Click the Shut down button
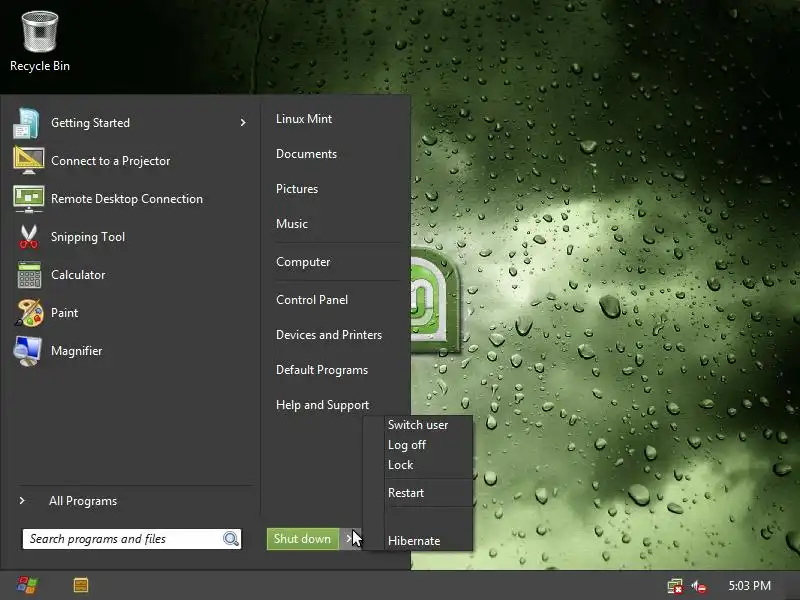 coord(303,539)
